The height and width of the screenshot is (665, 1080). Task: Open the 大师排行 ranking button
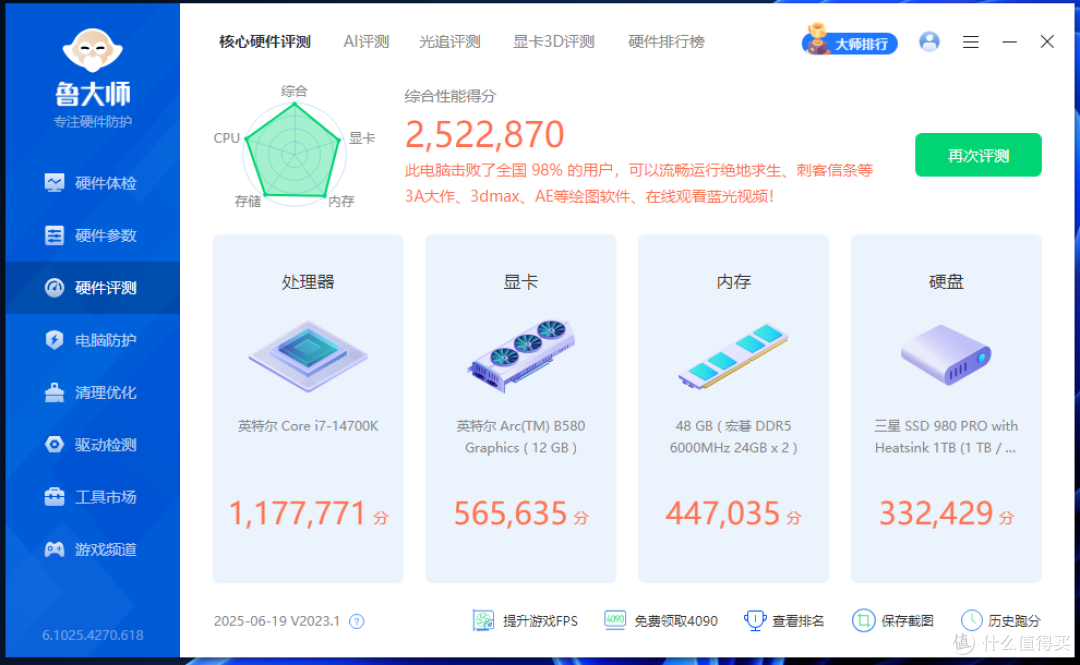click(850, 41)
